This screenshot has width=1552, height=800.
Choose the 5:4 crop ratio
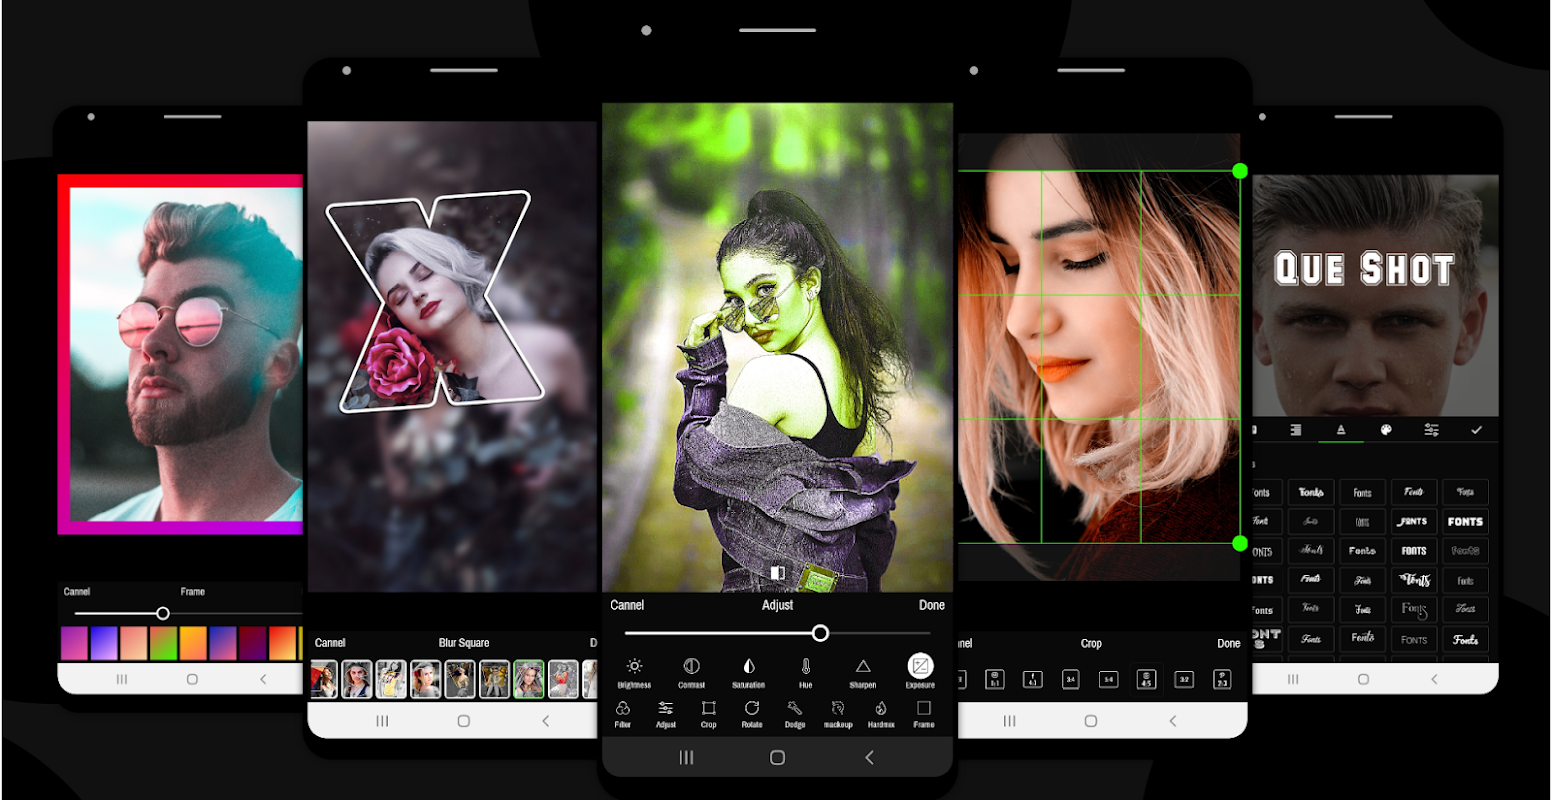1108,680
